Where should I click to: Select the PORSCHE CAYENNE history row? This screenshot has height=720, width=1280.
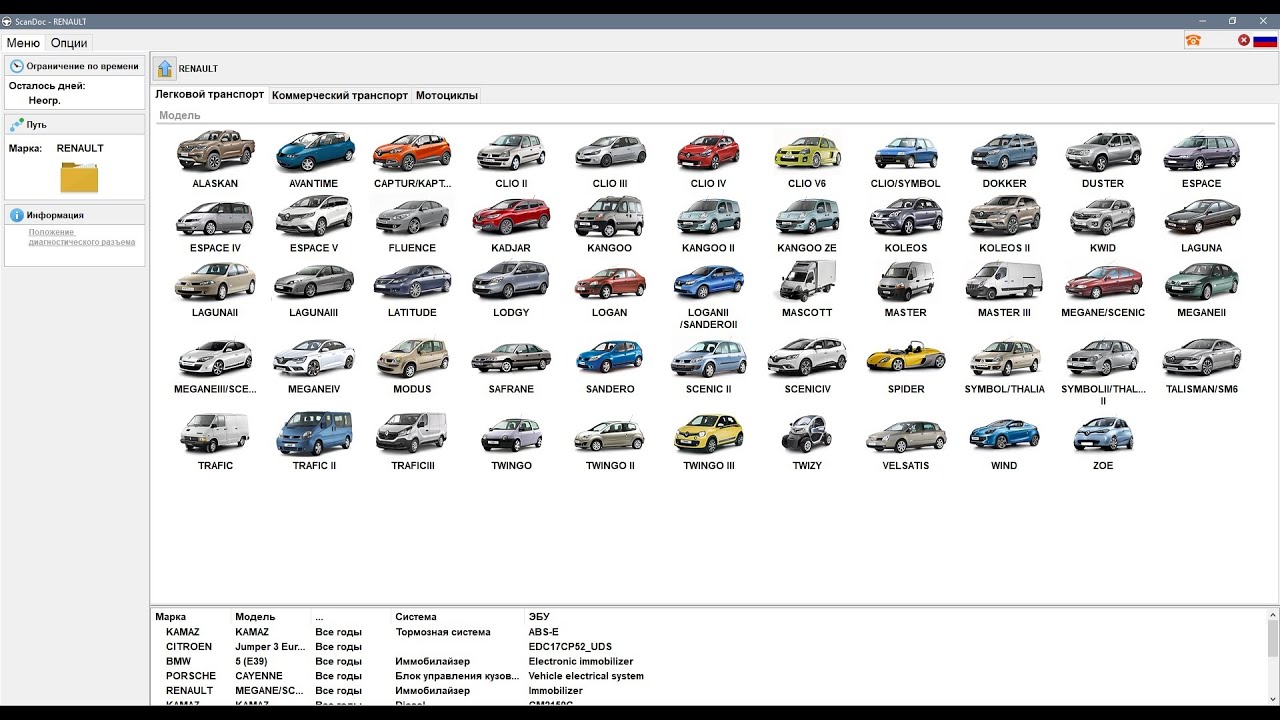pyautogui.click(x=710, y=676)
